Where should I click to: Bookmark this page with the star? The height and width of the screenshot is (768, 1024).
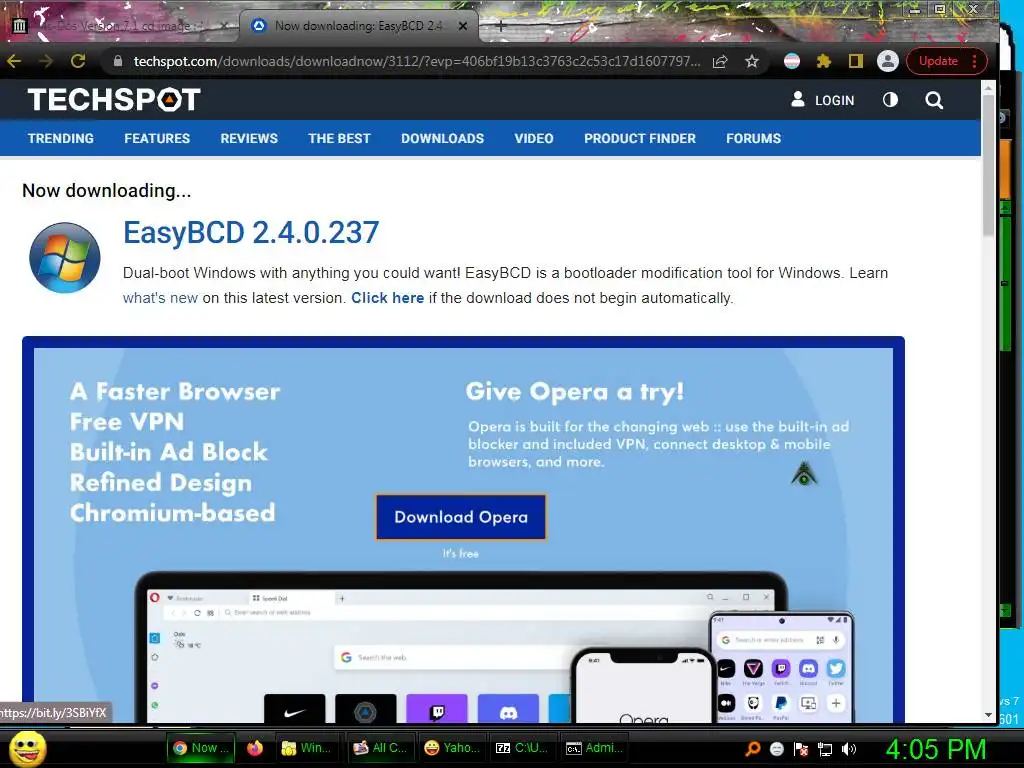752,61
